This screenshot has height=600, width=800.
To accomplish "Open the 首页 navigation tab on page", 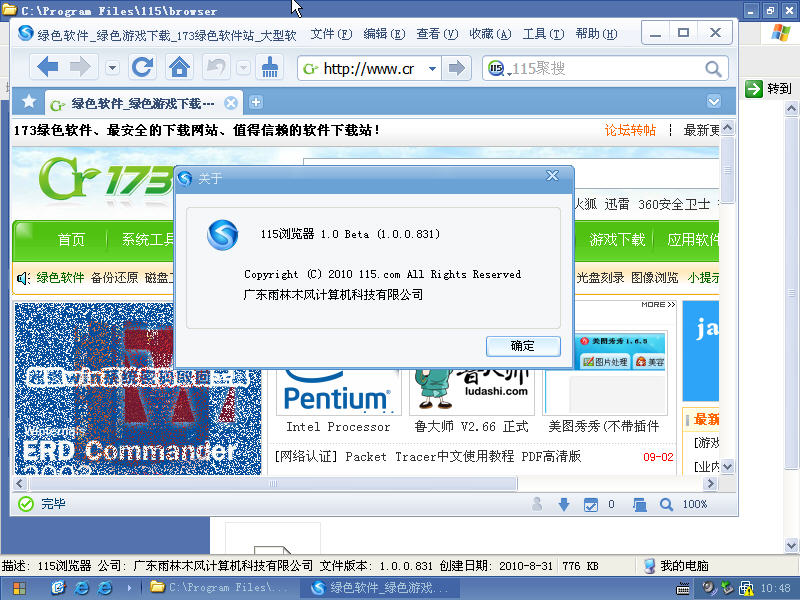I will (71, 239).
